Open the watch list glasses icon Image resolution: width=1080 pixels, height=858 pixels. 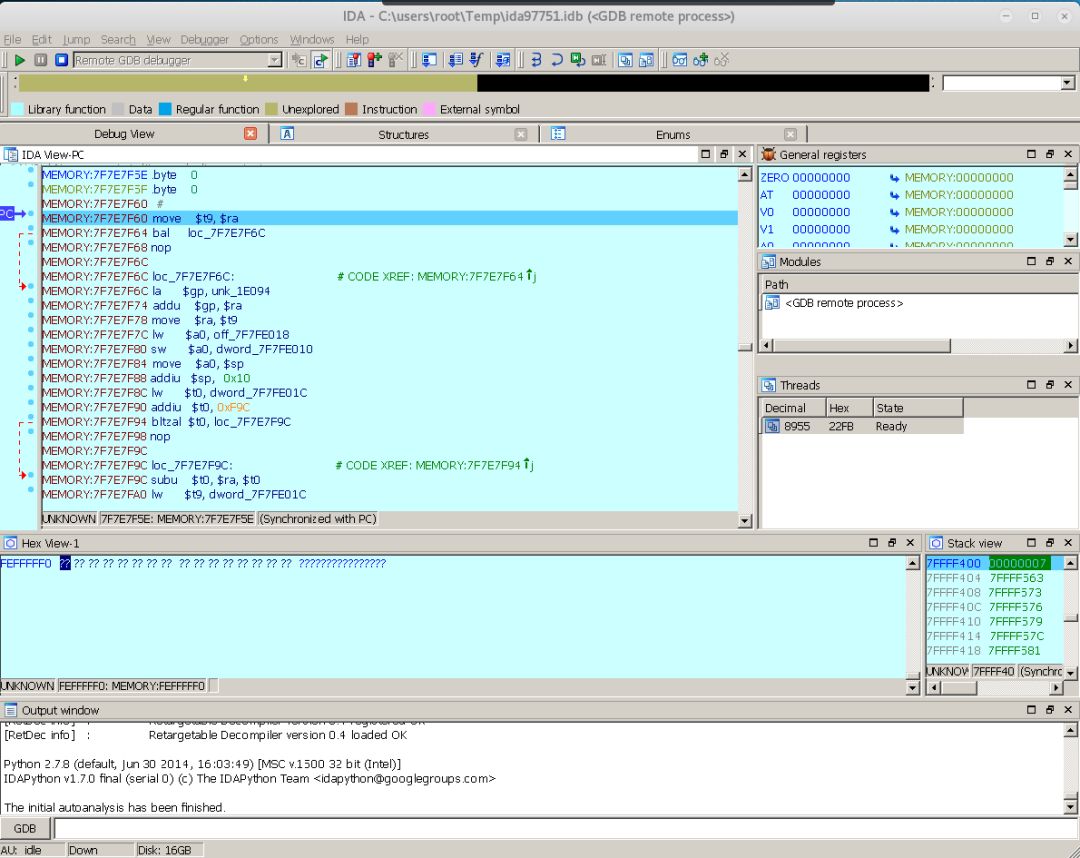[680, 60]
